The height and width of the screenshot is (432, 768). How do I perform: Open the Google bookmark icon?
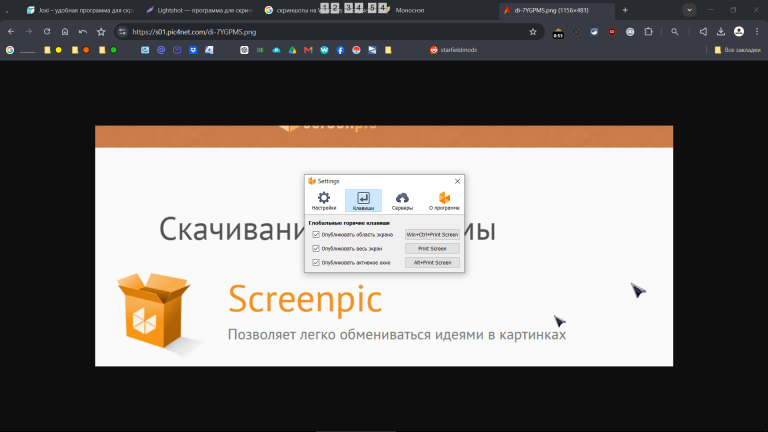[10, 50]
